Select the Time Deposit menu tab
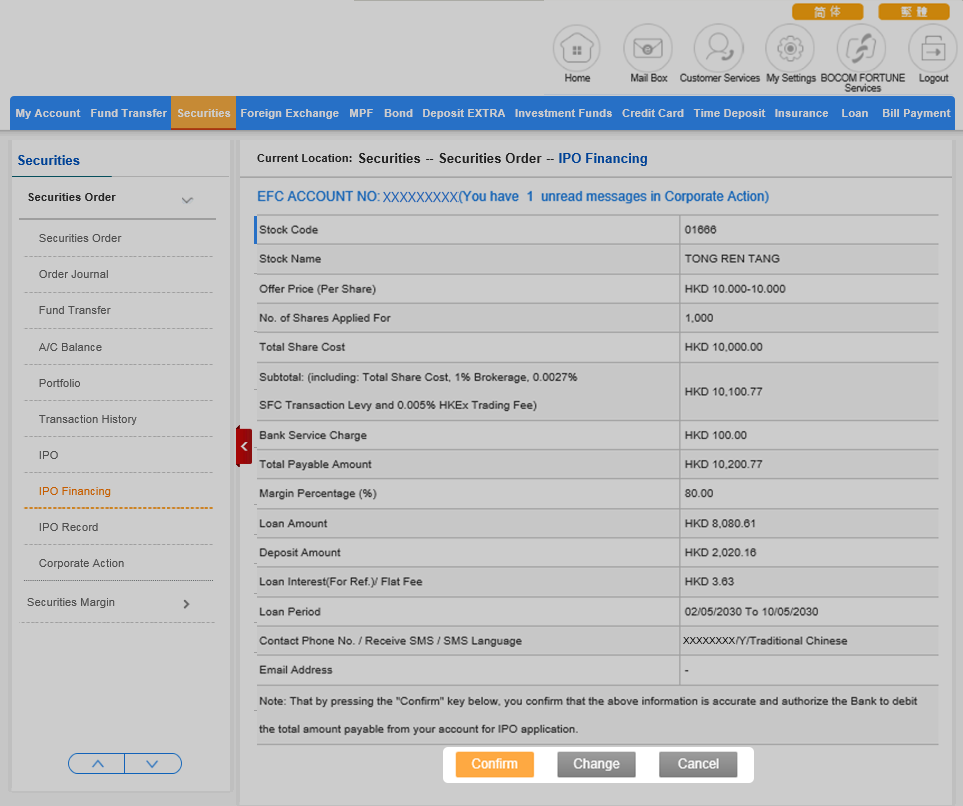The width and height of the screenshot is (963, 806). click(729, 113)
